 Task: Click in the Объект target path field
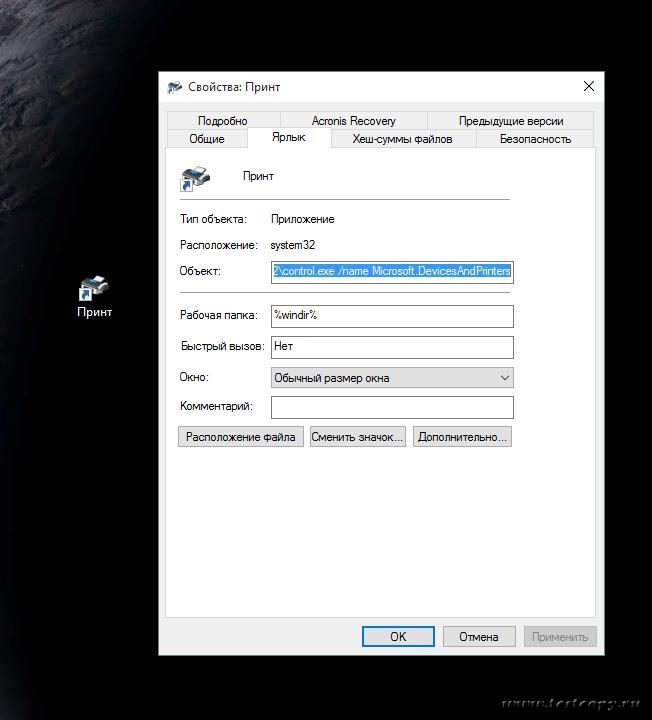(x=392, y=271)
